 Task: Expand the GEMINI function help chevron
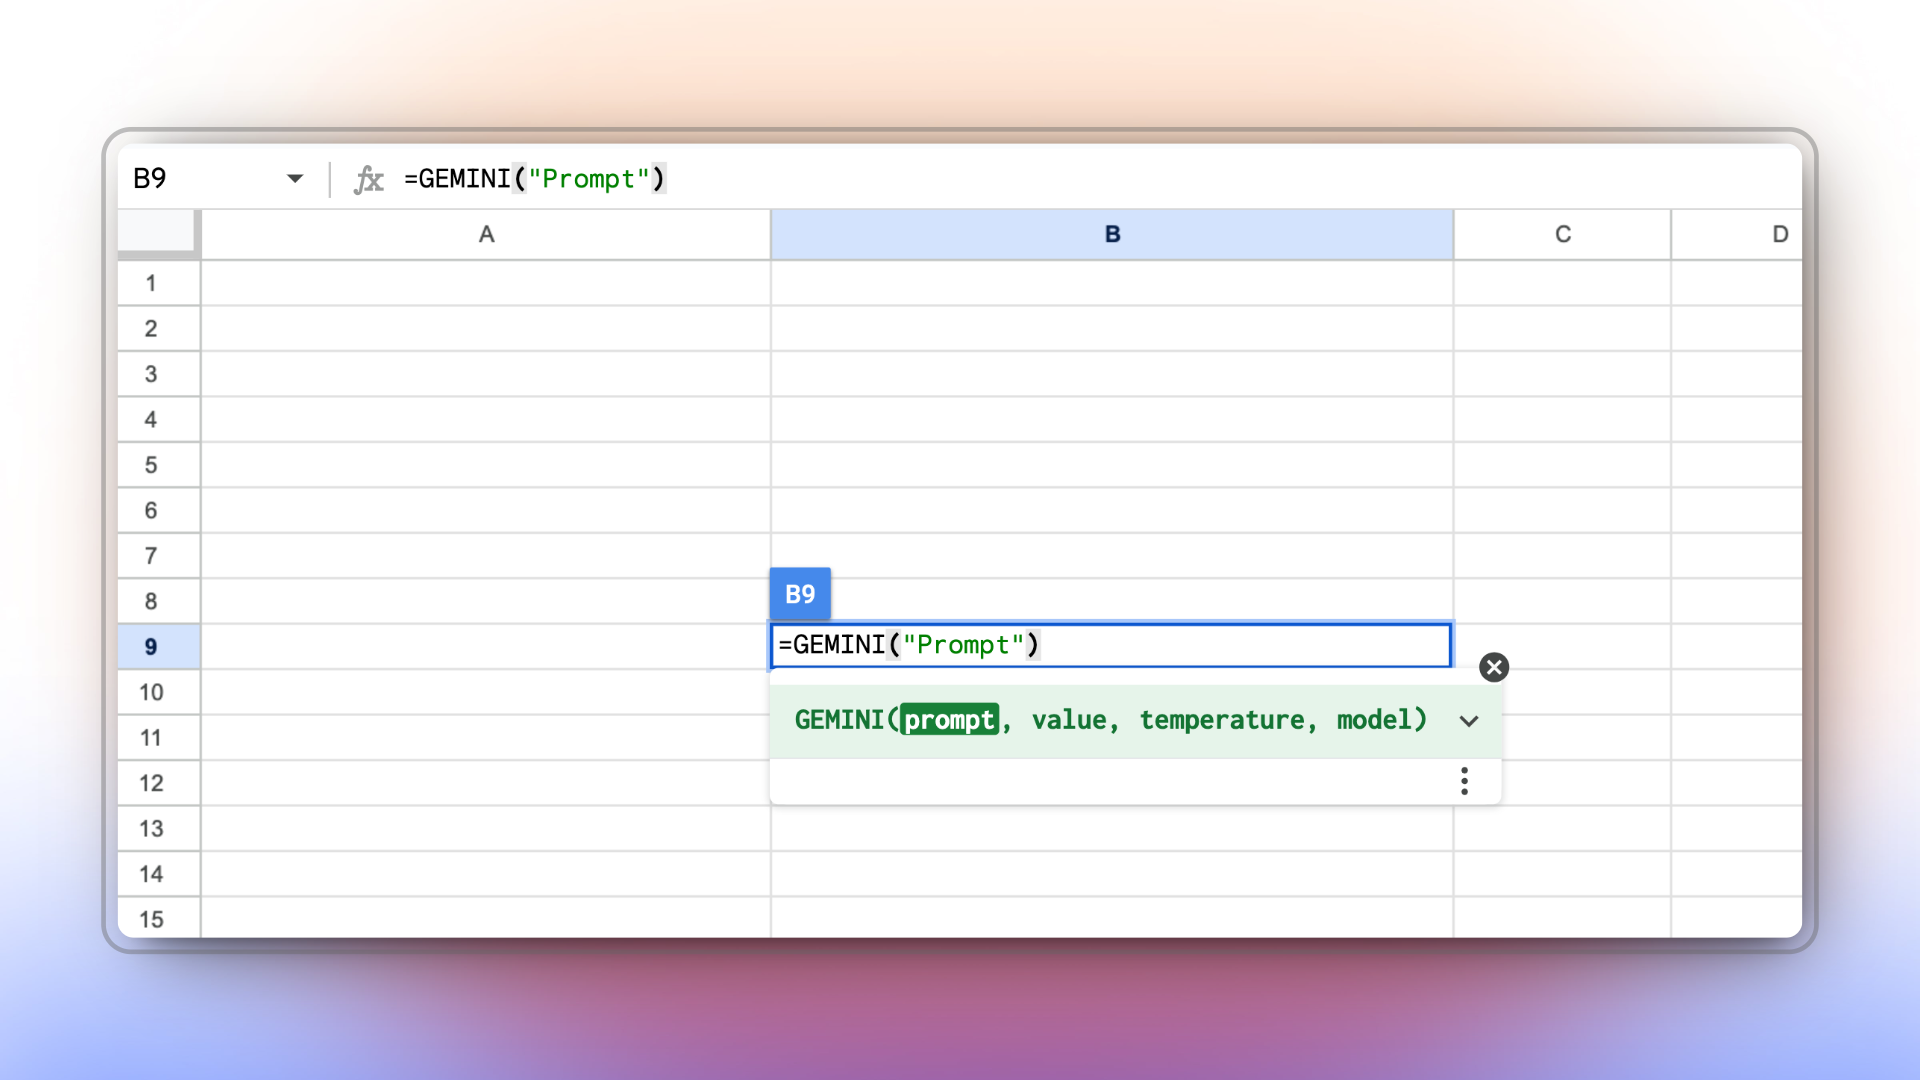point(1469,721)
